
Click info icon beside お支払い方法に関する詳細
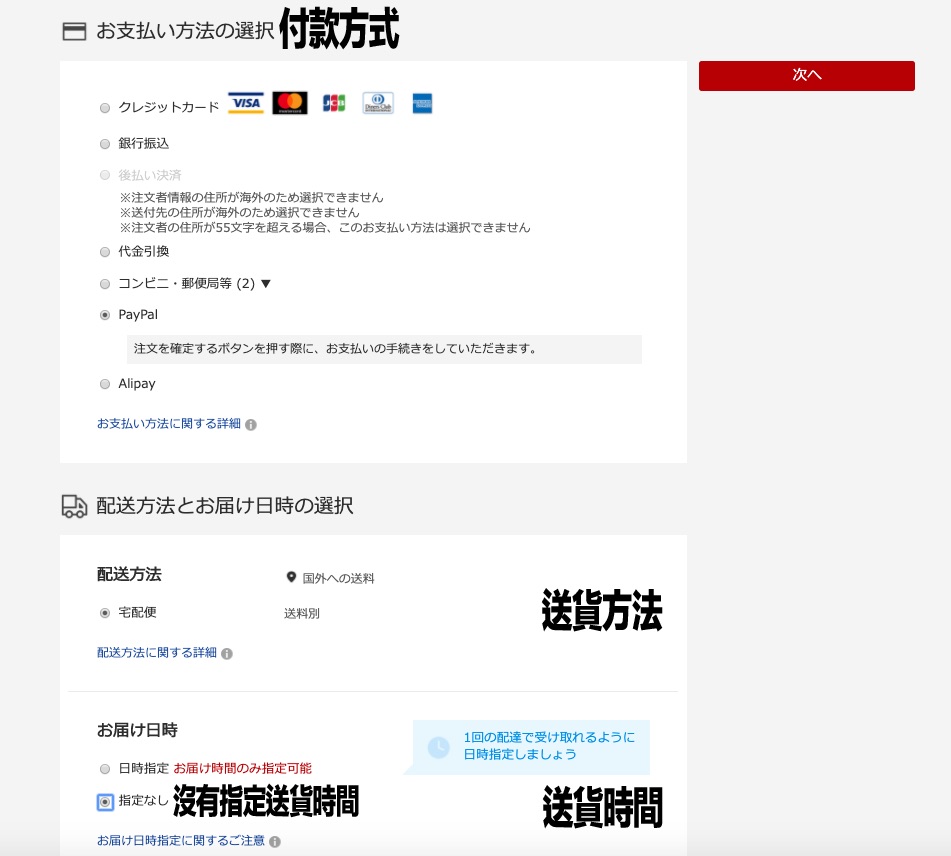tap(250, 425)
